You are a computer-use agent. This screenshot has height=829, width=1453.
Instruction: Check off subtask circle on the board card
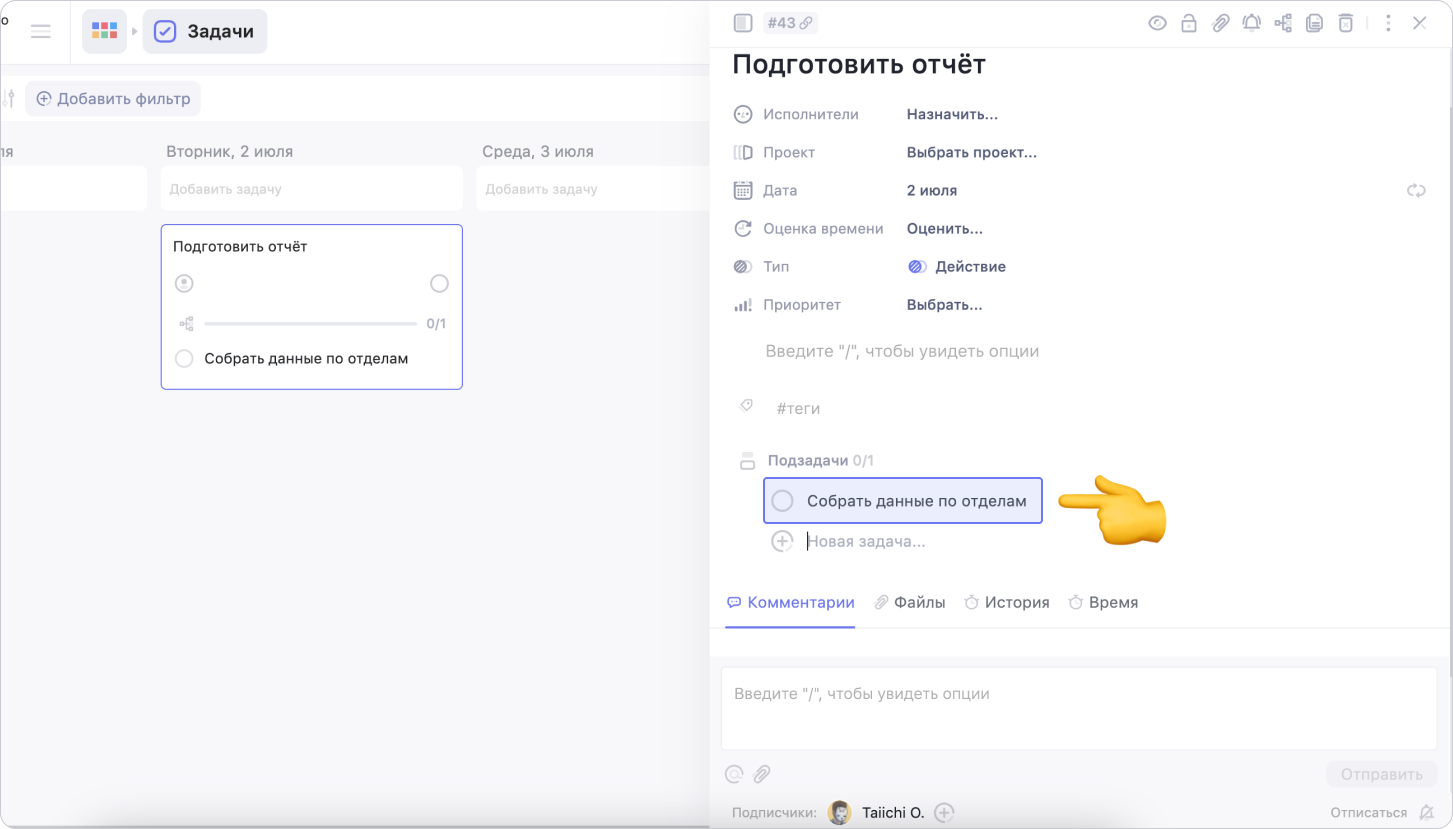point(184,359)
